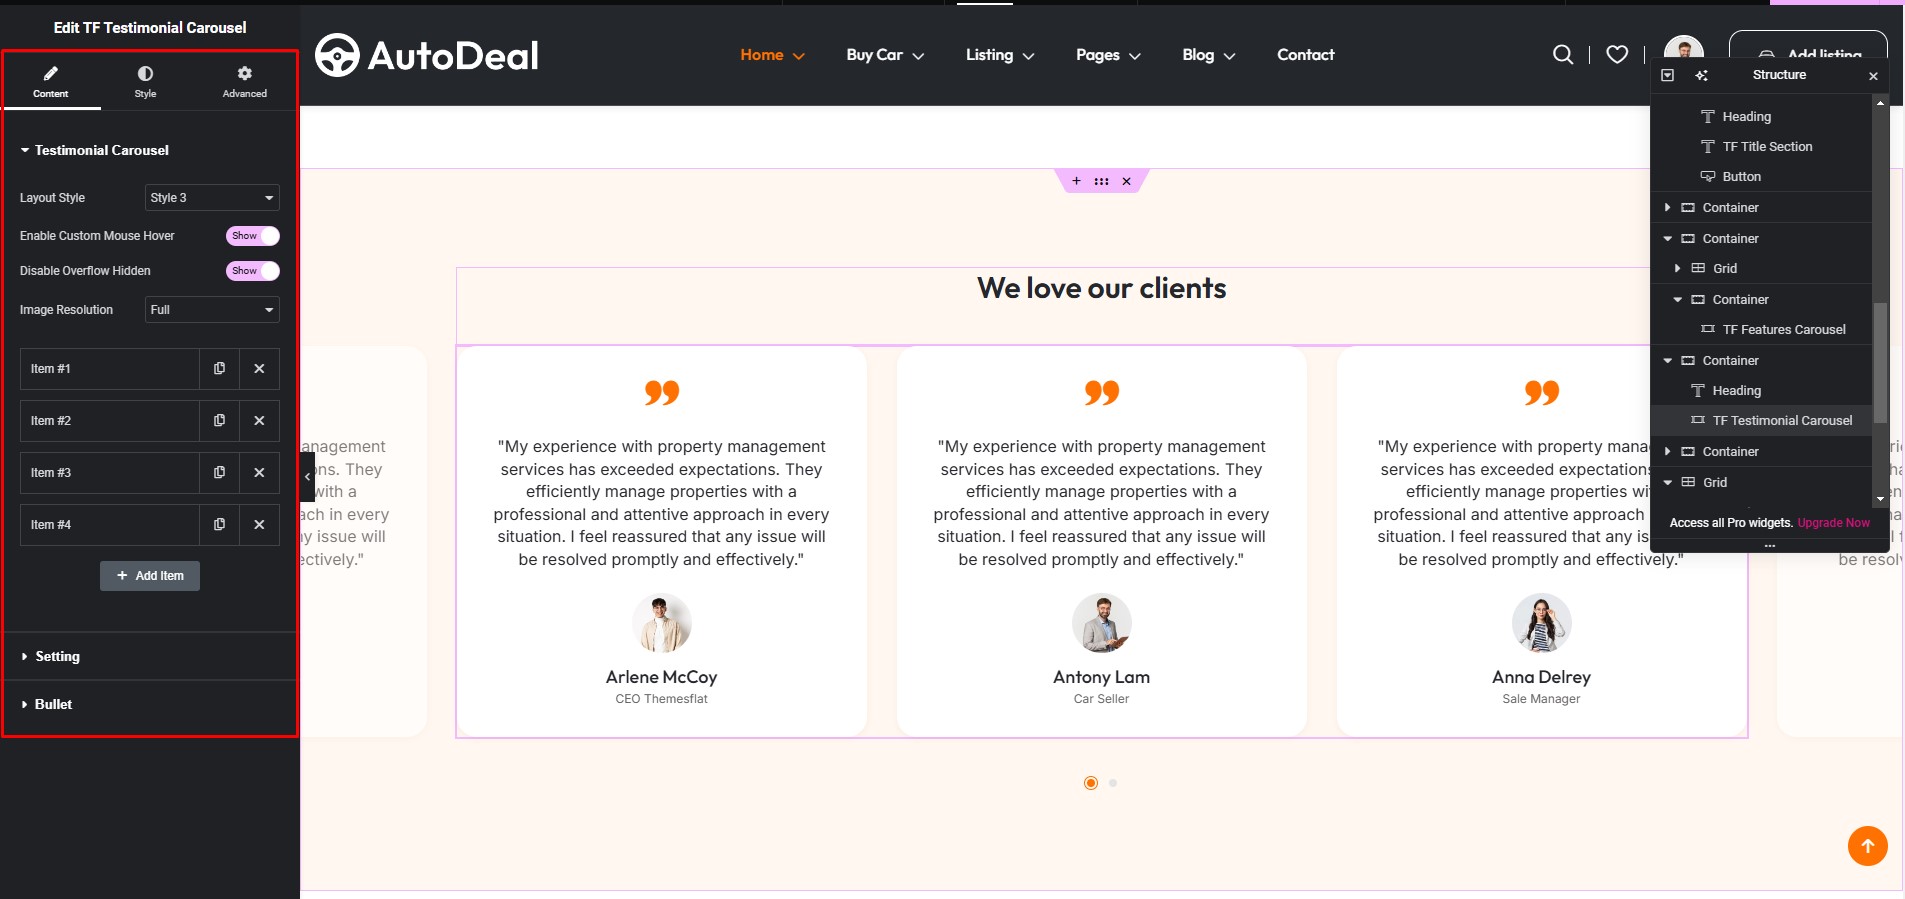Collapse the last Grid item in Structure
1905x899 pixels.
[1667, 483]
